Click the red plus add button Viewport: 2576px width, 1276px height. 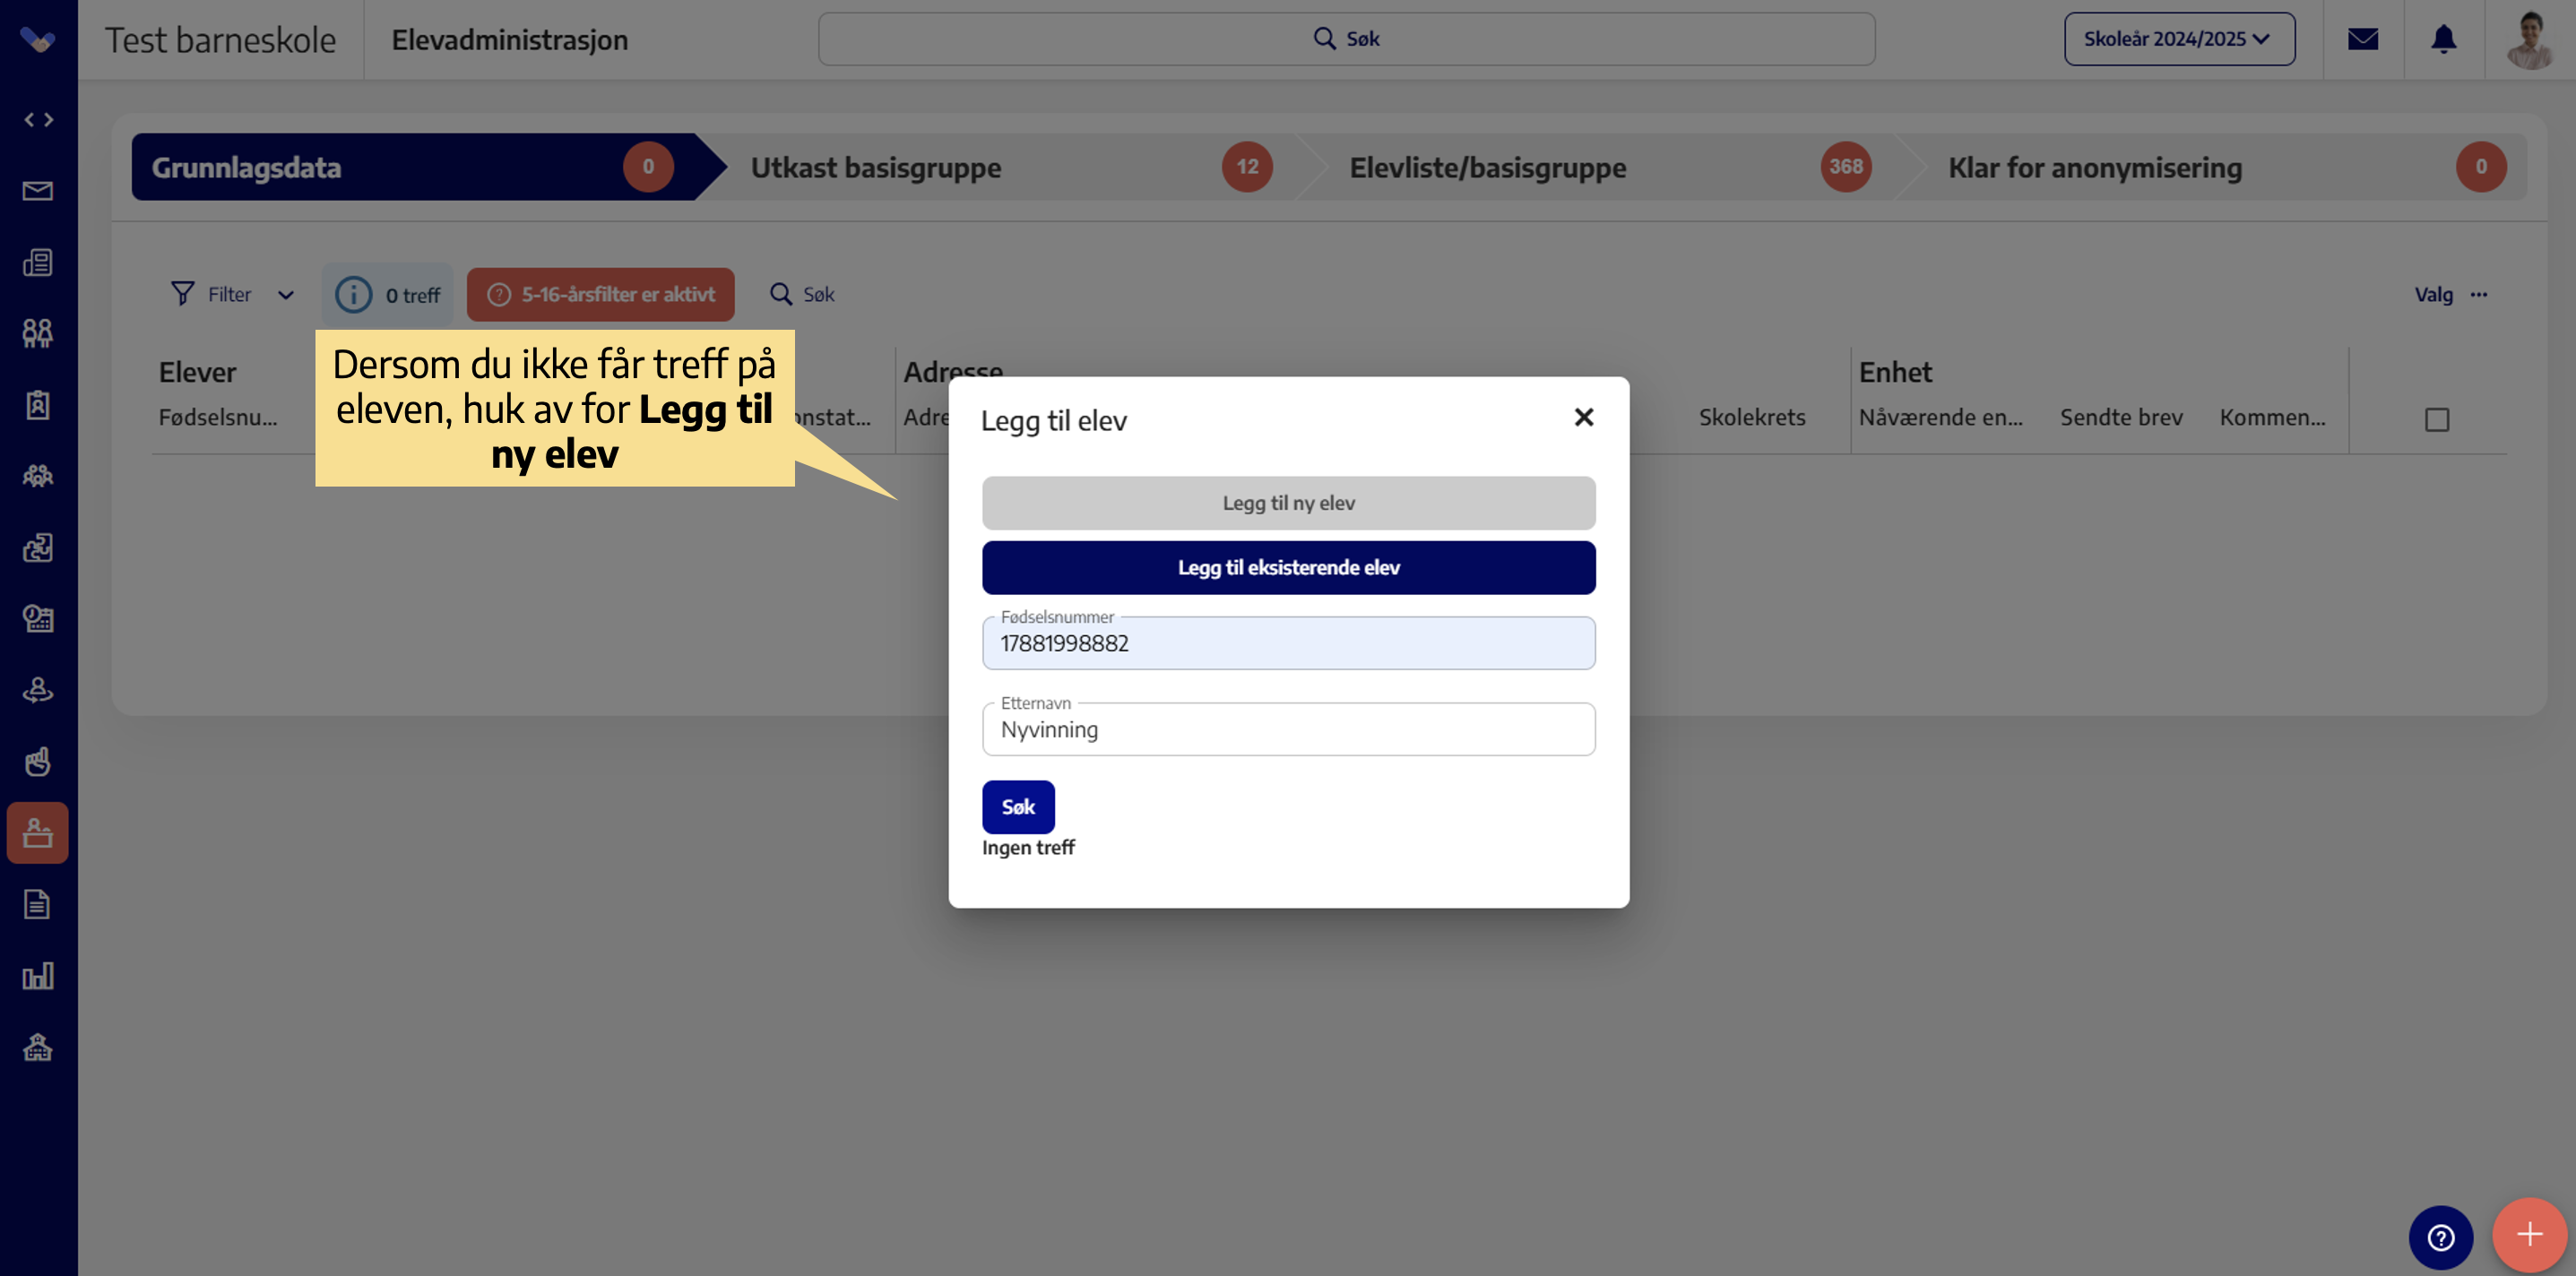coord(2529,1235)
